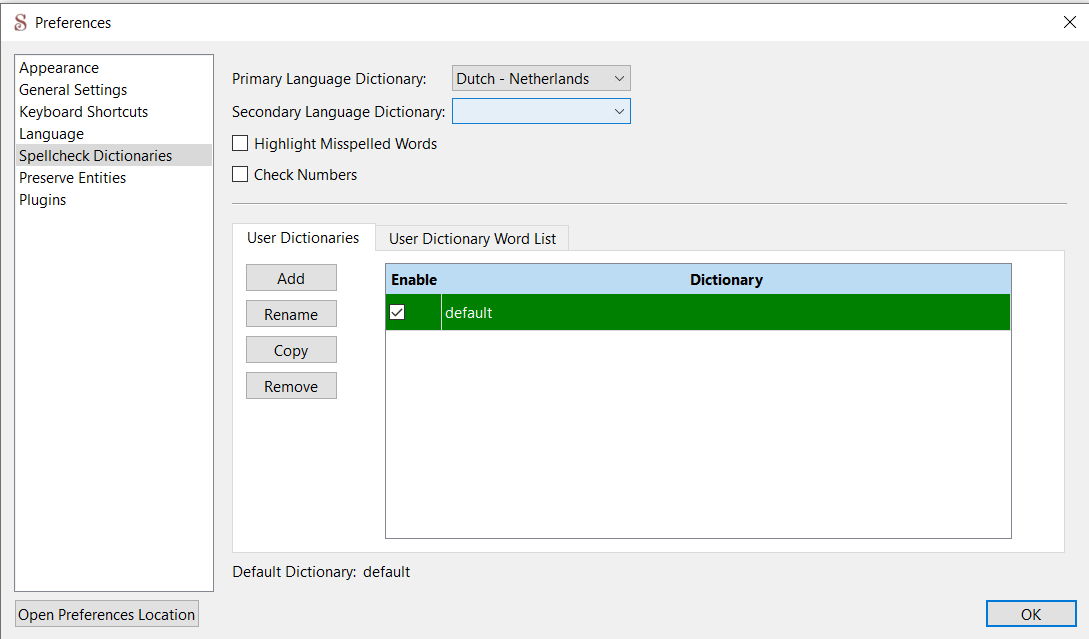
Task: Click Open Preferences Location button
Action: 107,615
